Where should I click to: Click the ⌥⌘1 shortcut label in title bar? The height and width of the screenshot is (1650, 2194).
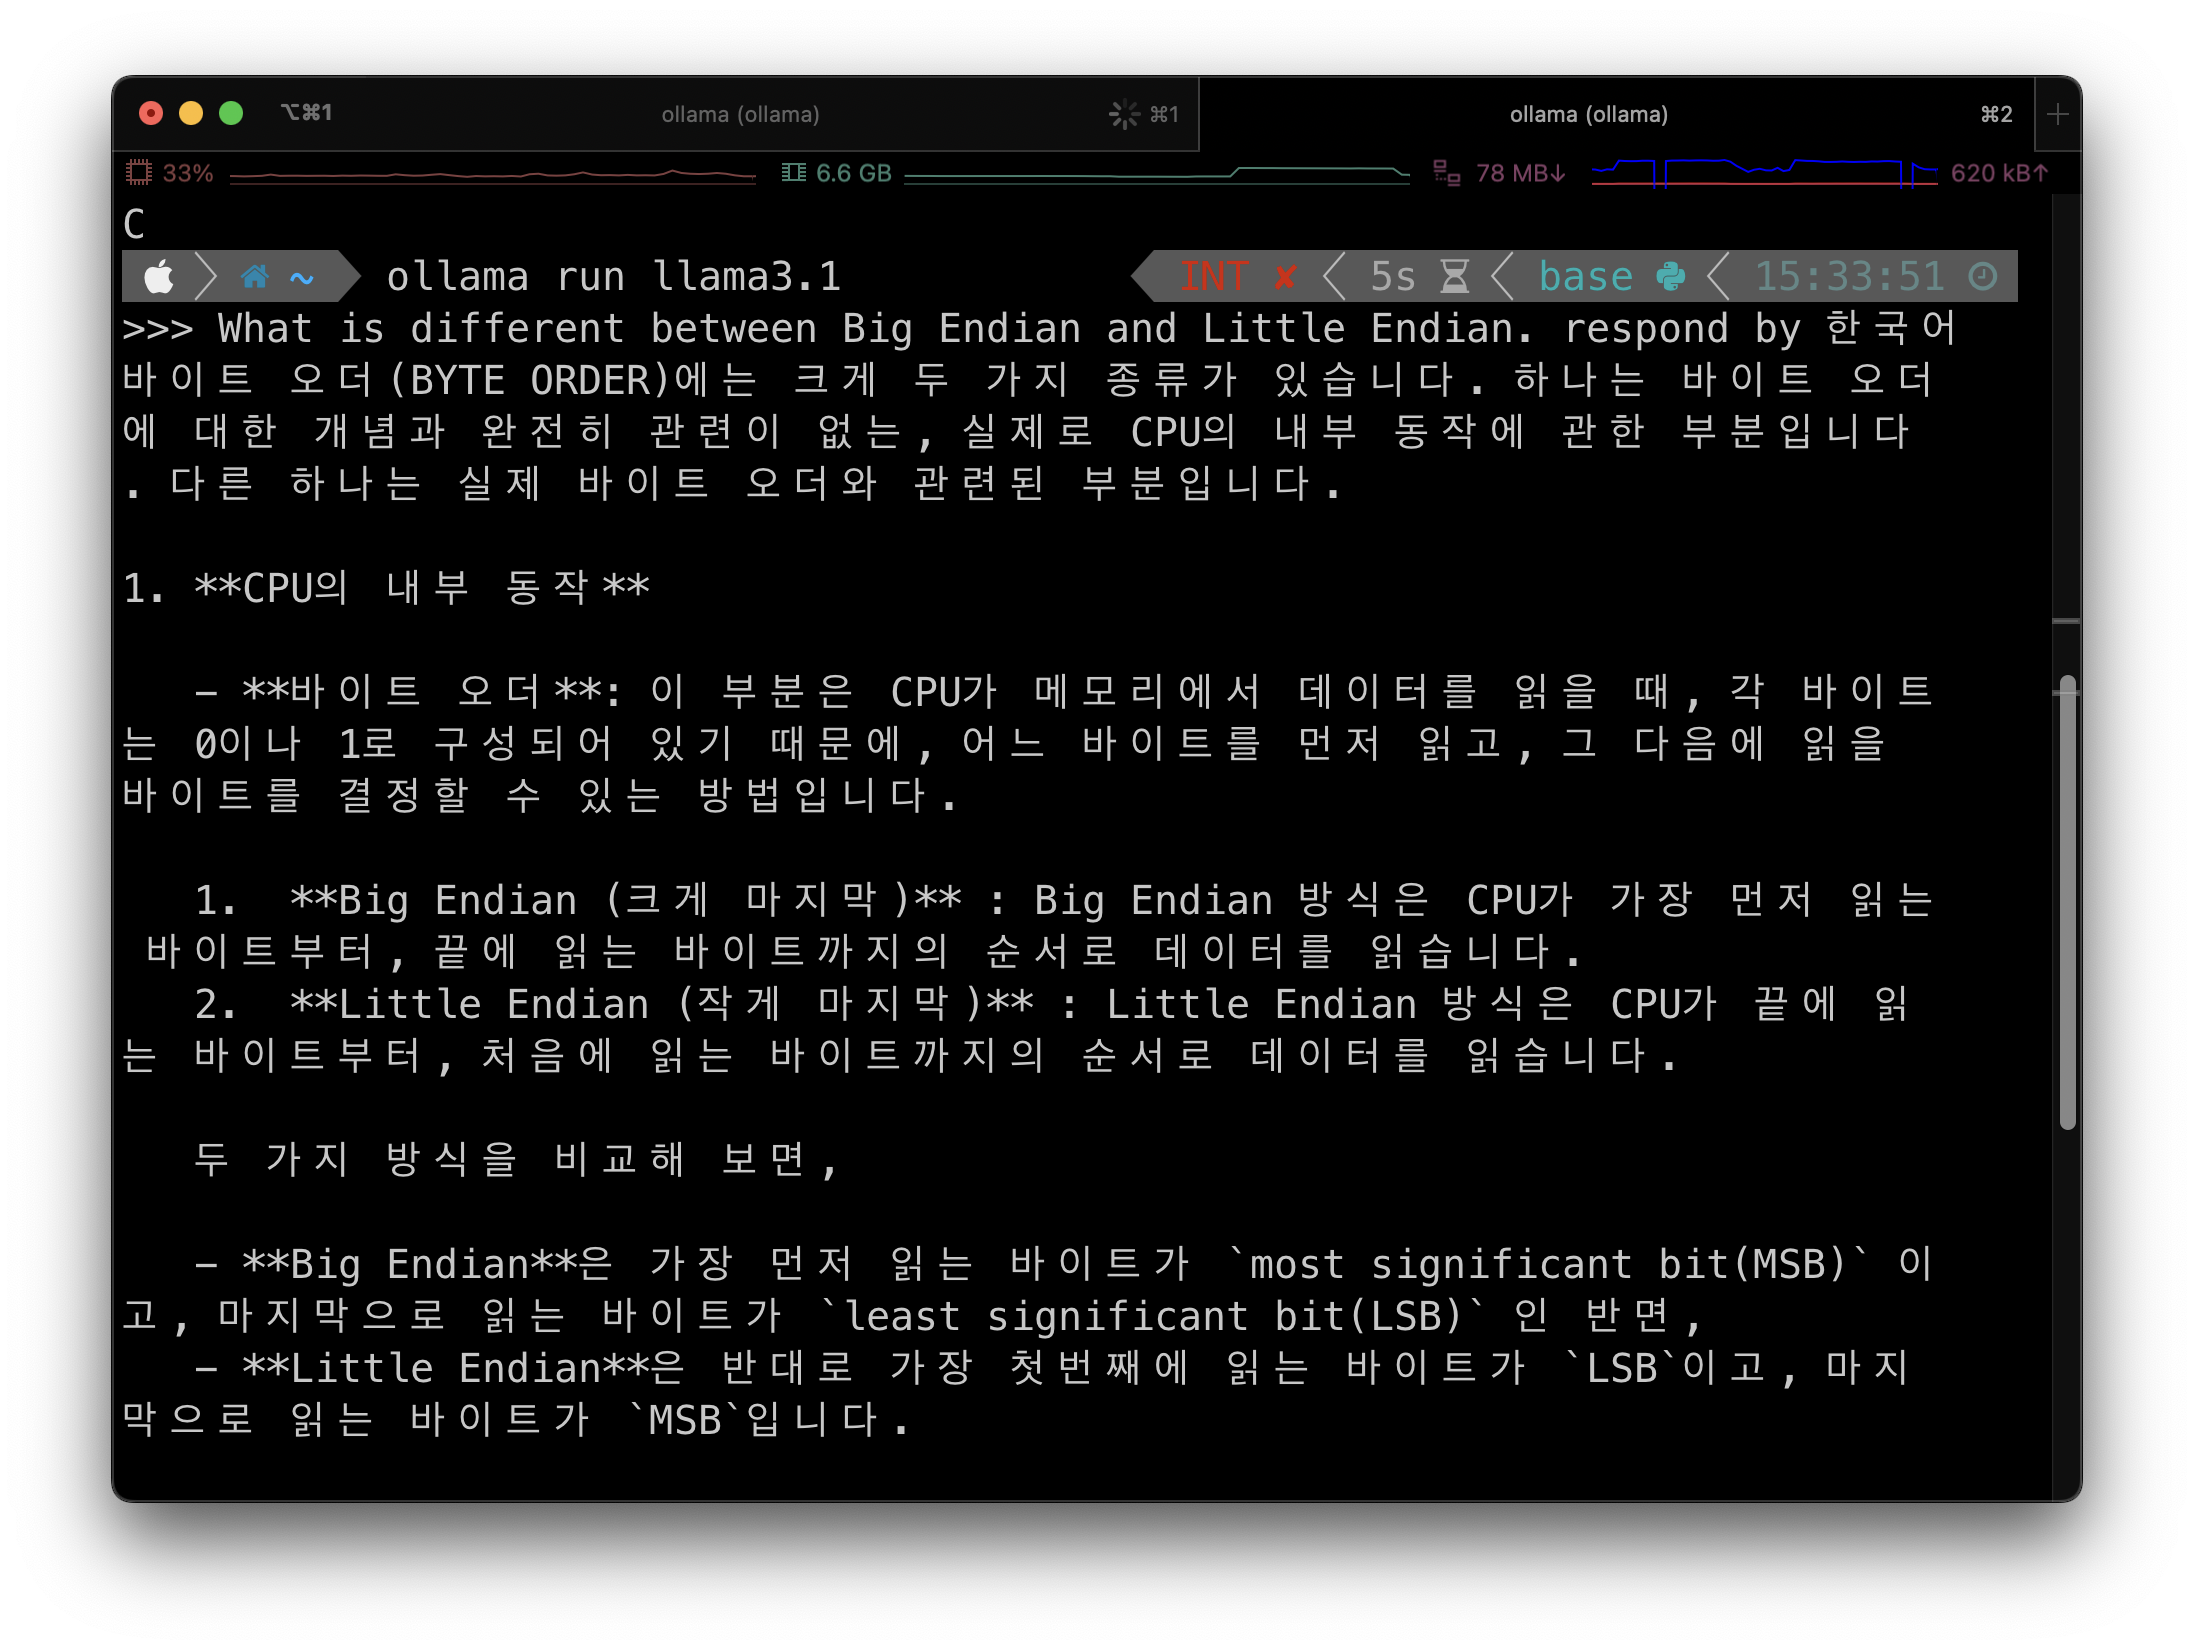click(306, 113)
